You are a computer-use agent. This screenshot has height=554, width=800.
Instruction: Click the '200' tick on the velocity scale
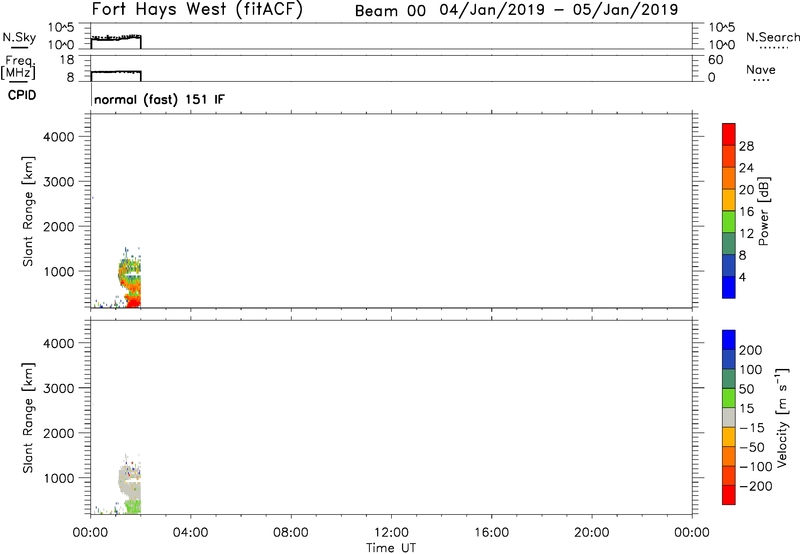(751, 350)
